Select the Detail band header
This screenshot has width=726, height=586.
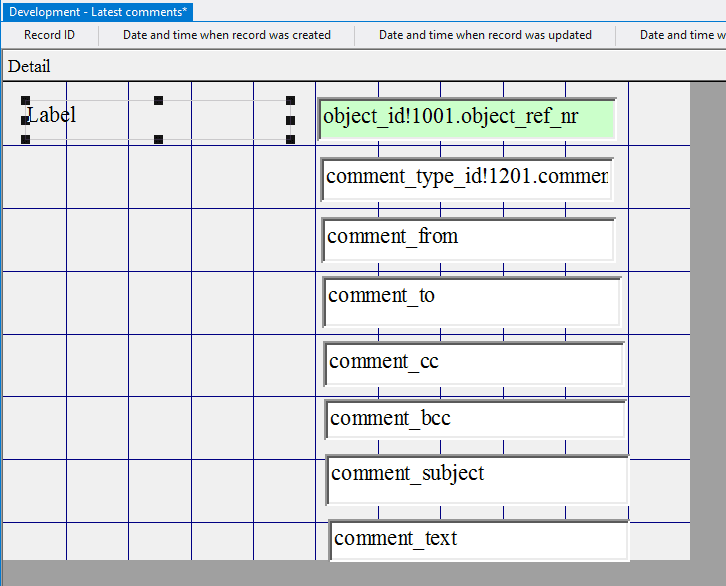[30, 66]
